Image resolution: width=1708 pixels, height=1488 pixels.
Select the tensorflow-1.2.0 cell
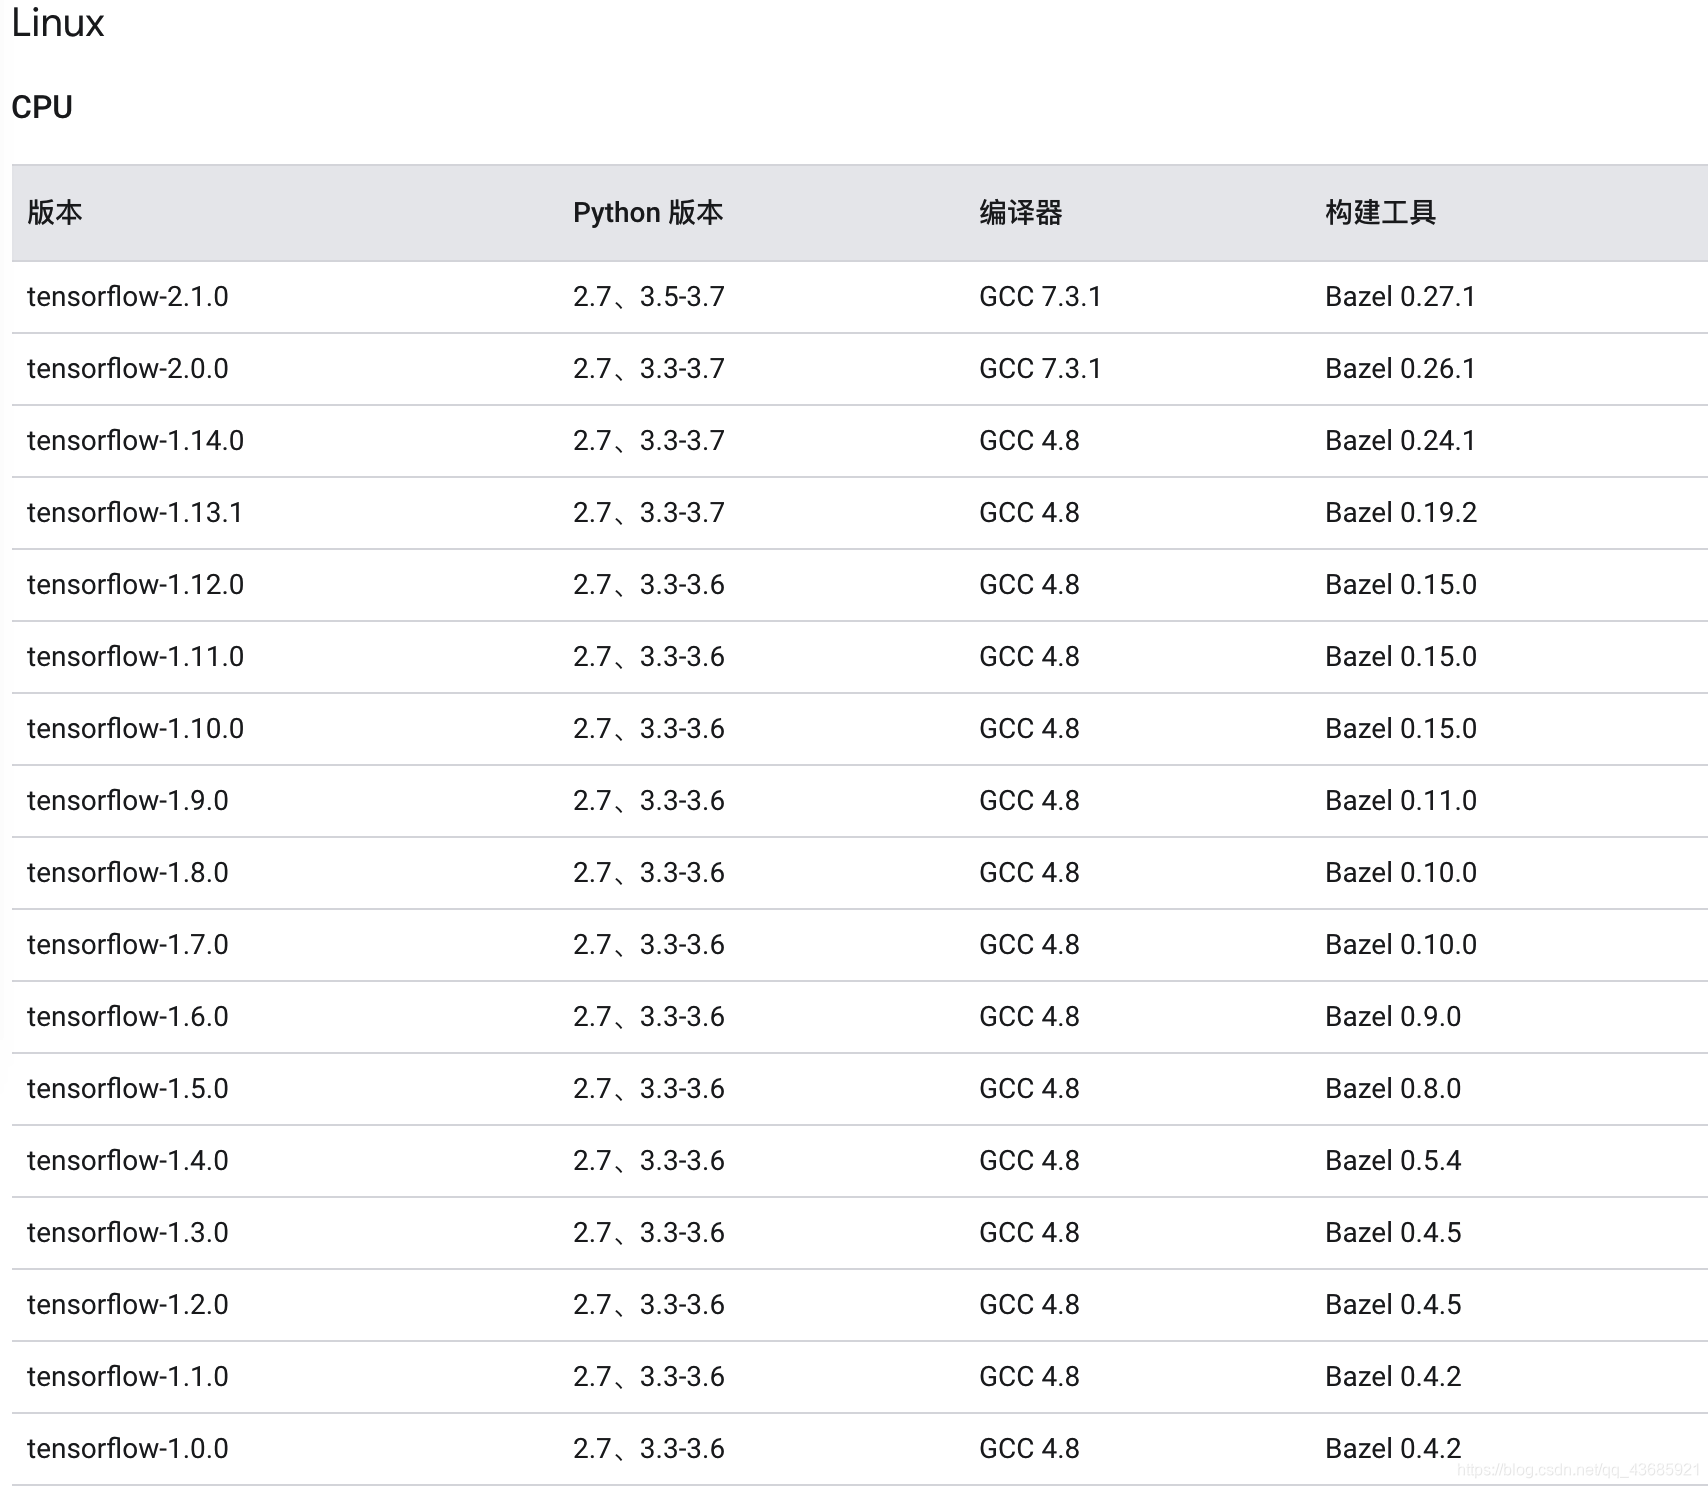[128, 1305]
